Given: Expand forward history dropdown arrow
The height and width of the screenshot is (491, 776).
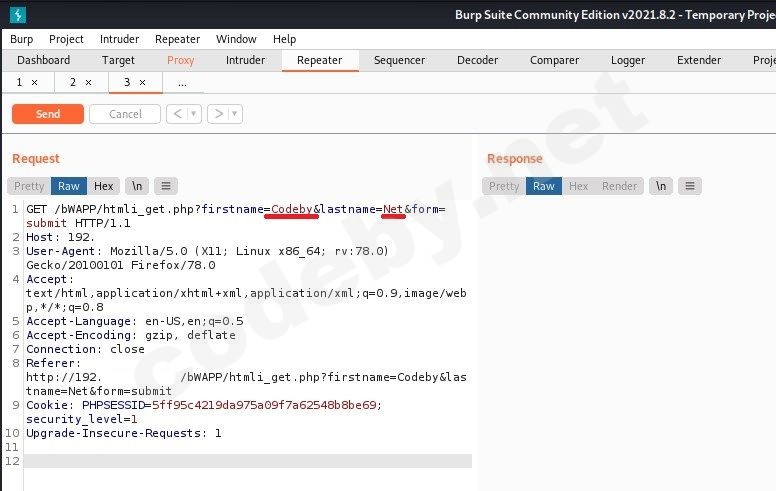Looking at the screenshot, I should pyautogui.click(x=235, y=114).
